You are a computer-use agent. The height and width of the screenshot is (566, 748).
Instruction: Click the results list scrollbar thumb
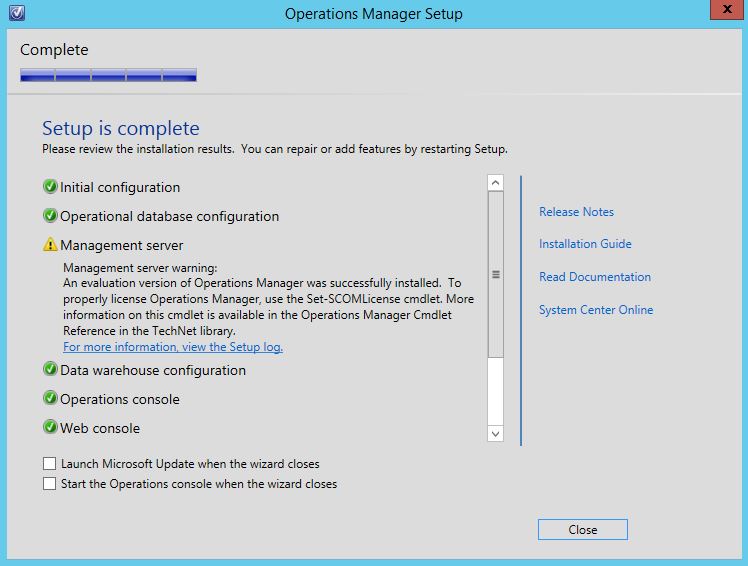(495, 275)
